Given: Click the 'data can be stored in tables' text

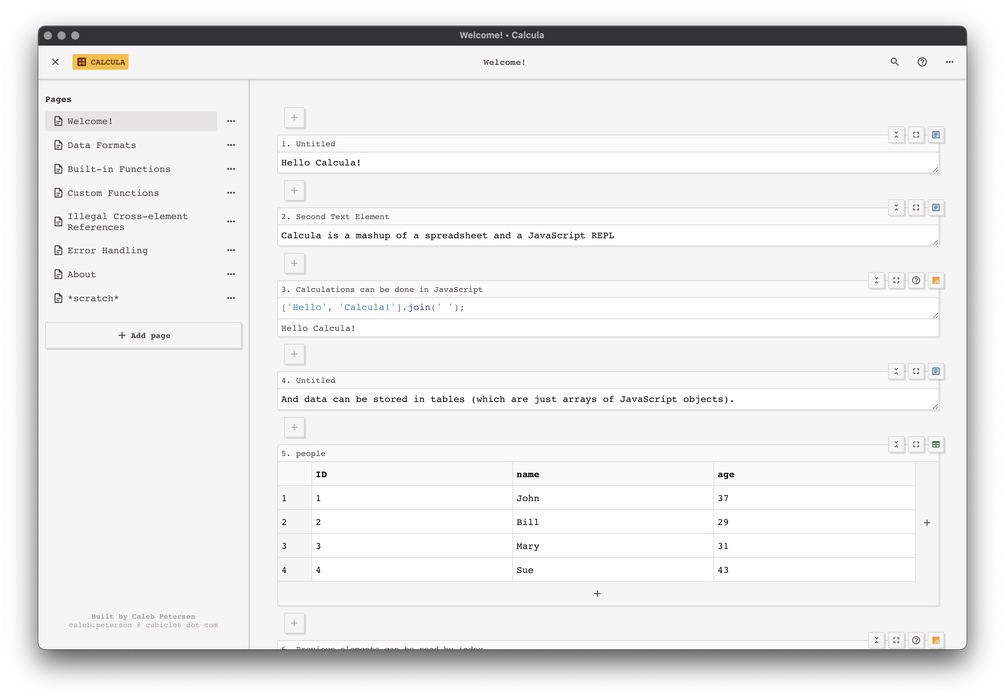Looking at the screenshot, I should coord(608,399).
